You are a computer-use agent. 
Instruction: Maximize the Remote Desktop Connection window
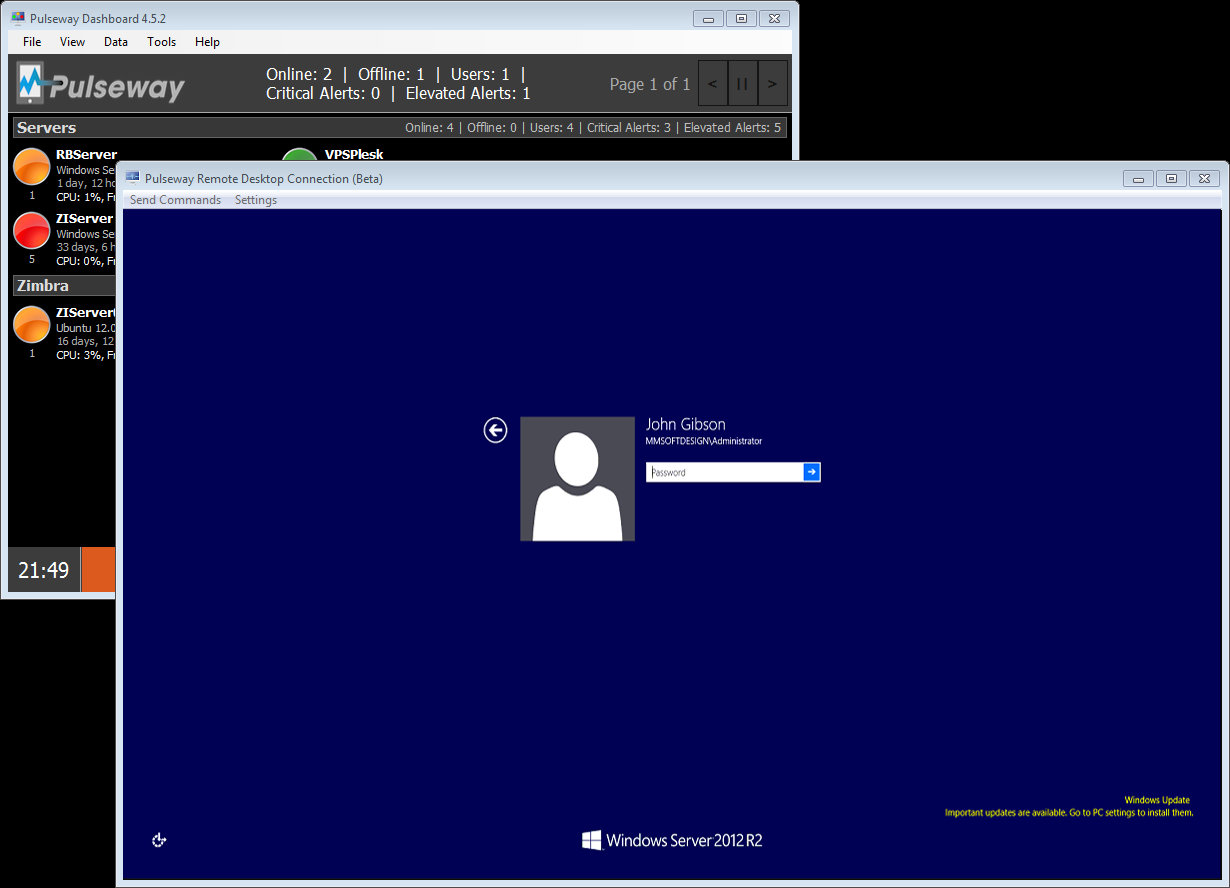tap(1171, 179)
